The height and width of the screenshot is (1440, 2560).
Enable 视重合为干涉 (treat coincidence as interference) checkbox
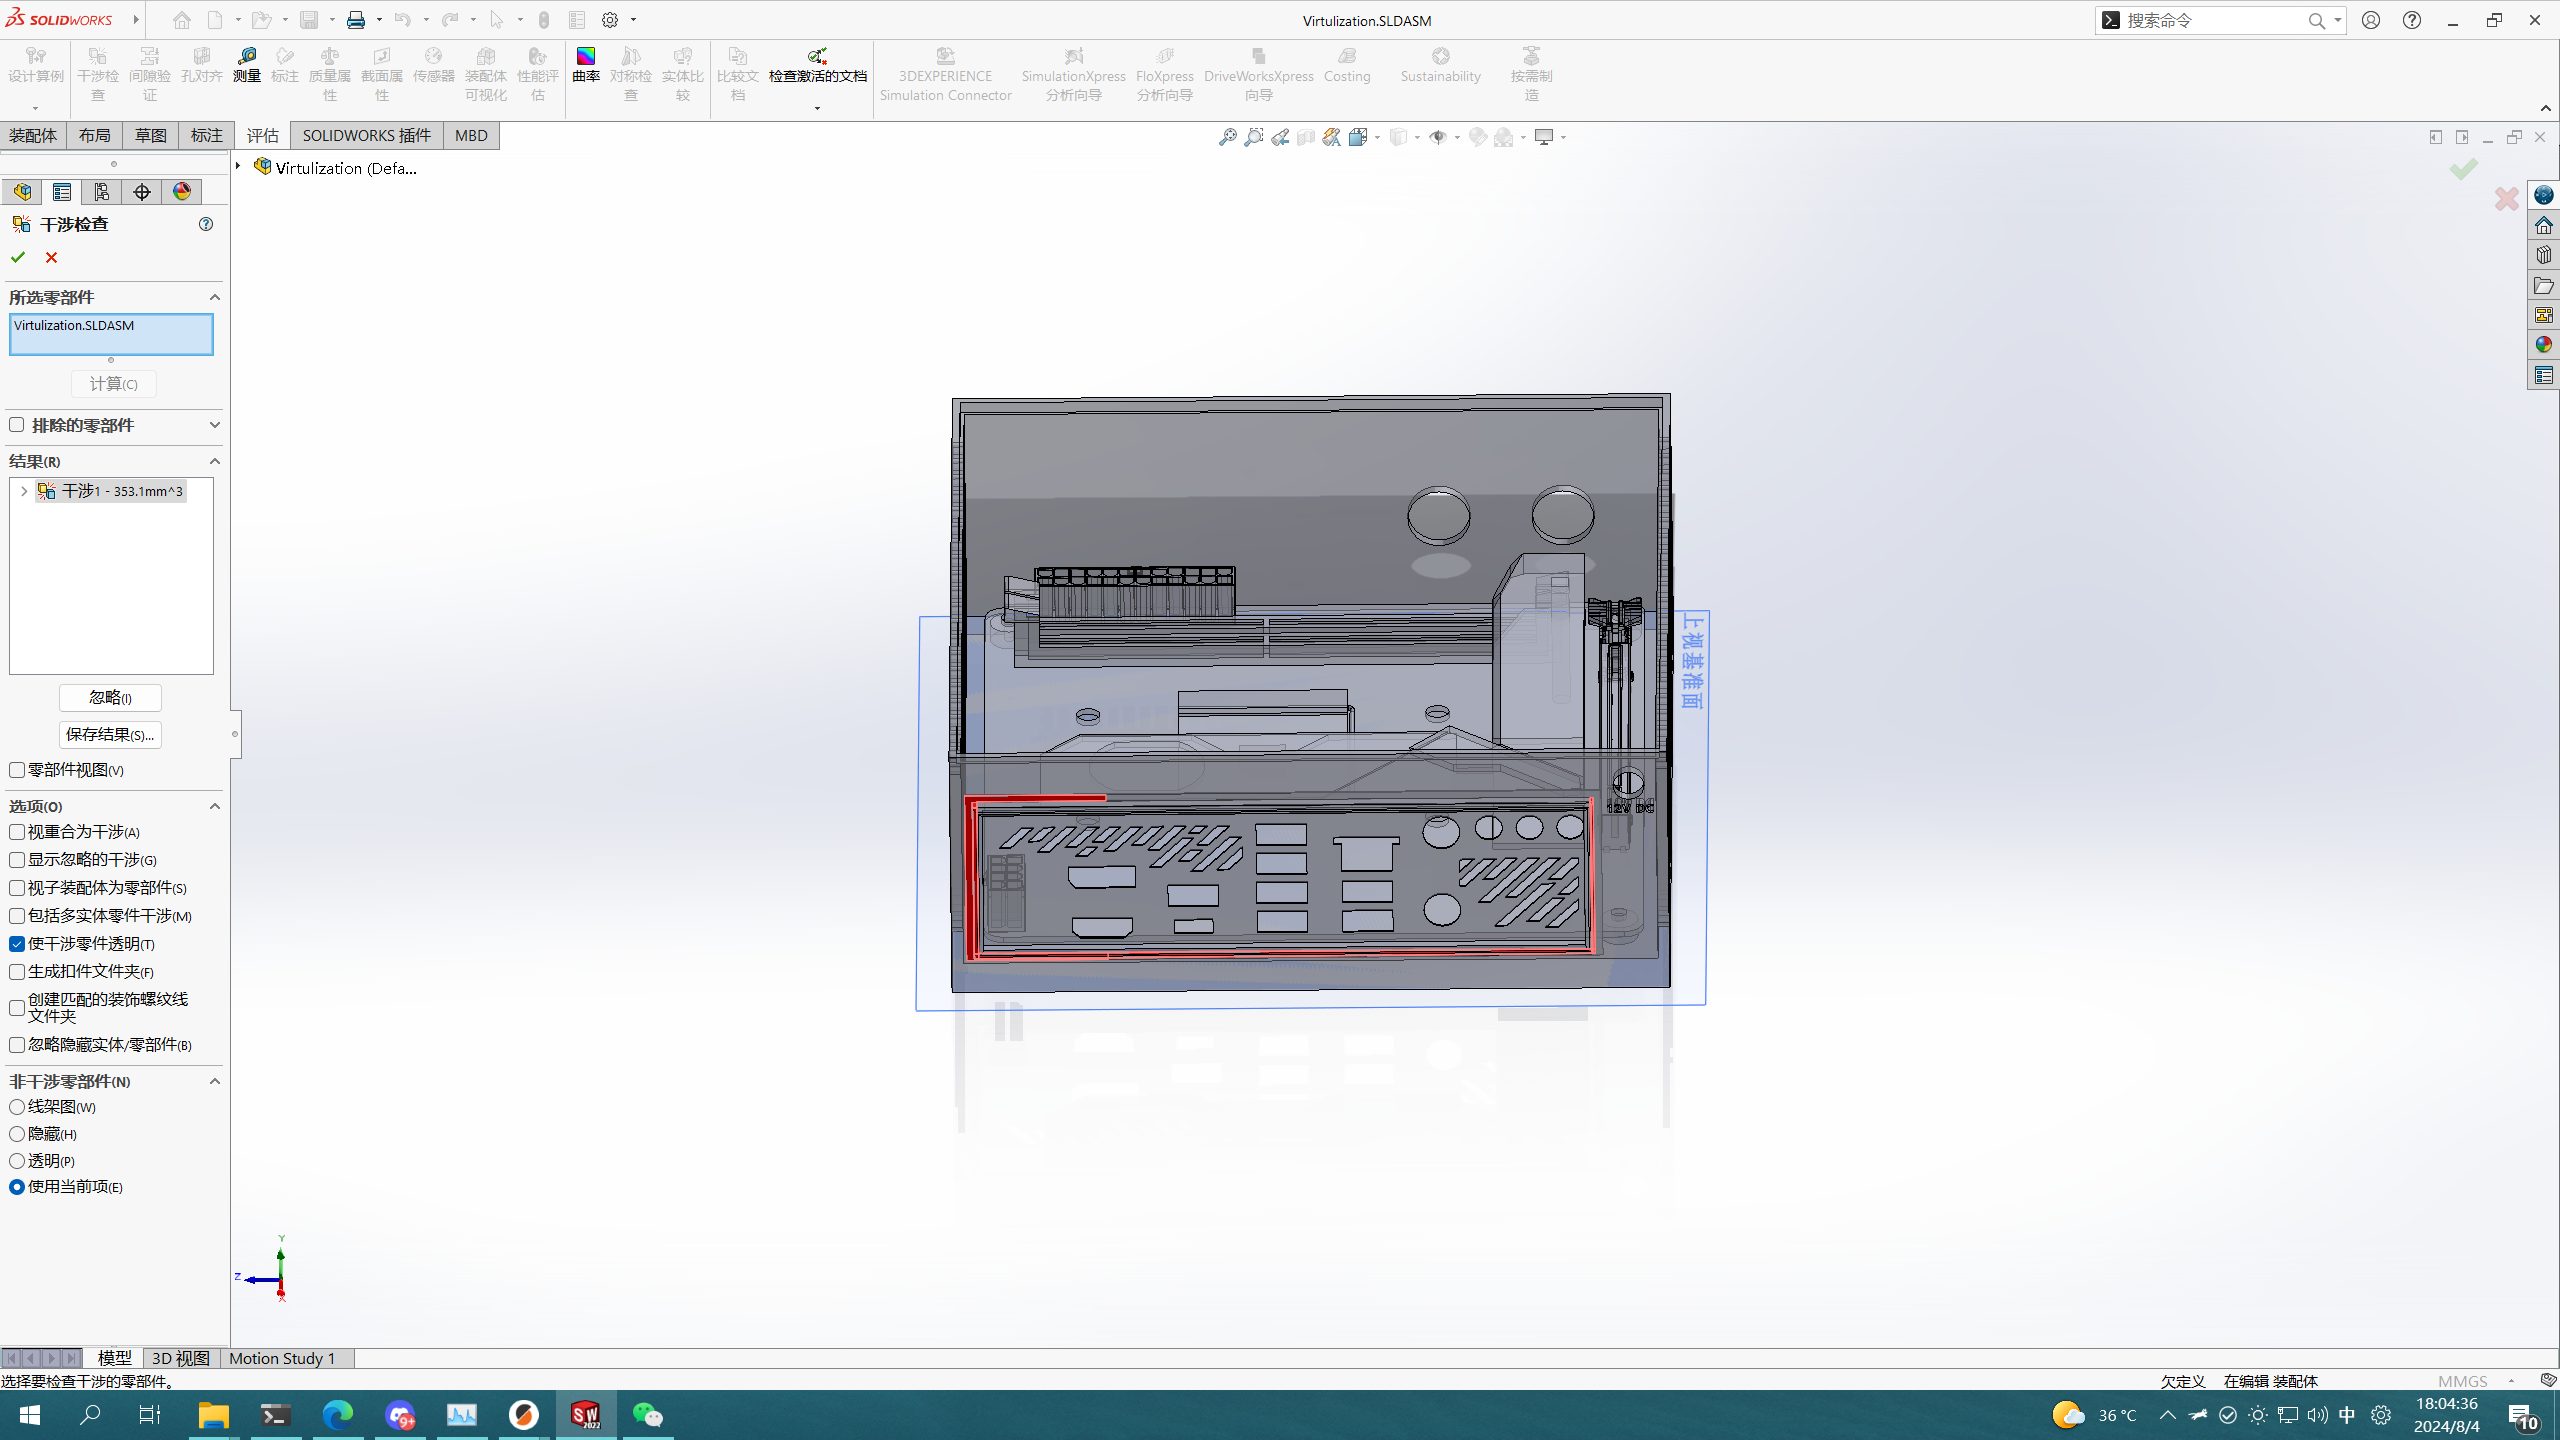(17, 832)
